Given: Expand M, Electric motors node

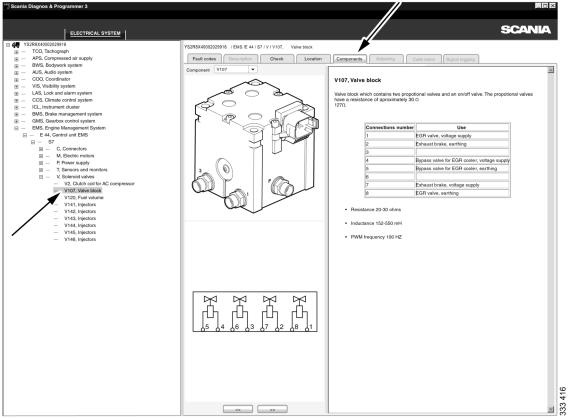Looking at the screenshot, I should 41,156.
